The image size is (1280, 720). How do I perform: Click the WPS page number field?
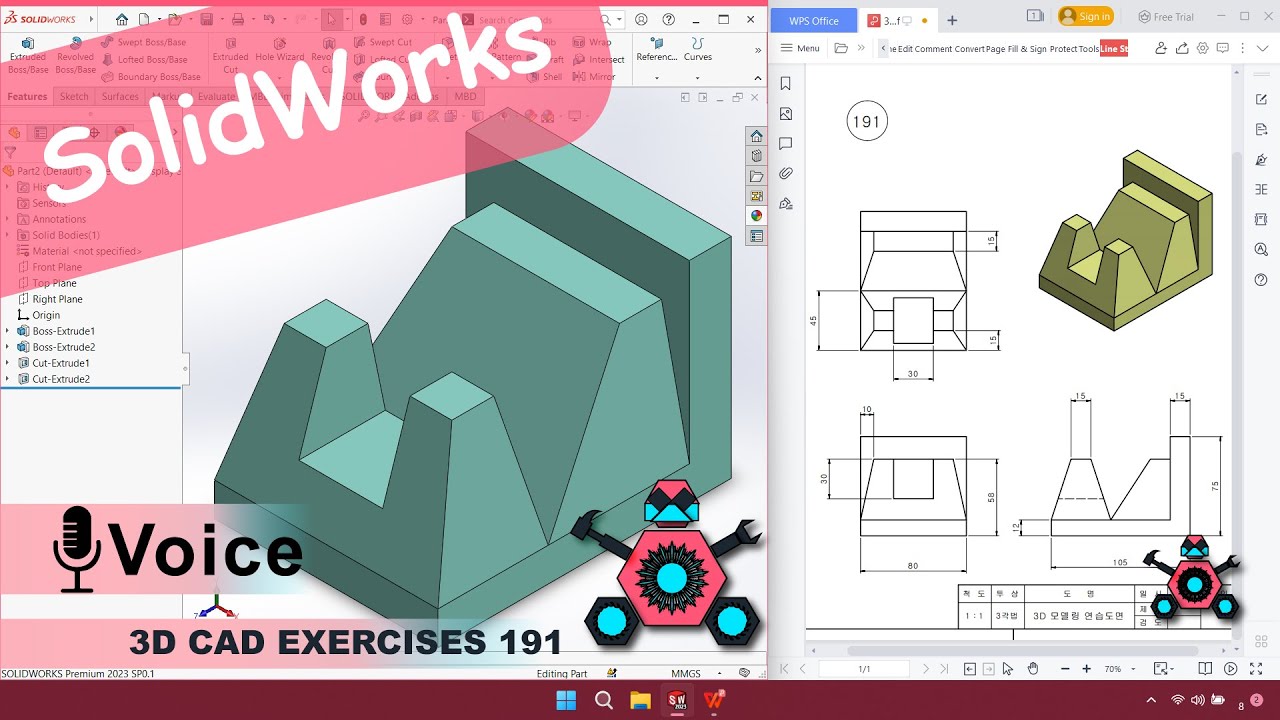click(x=864, y=668)
